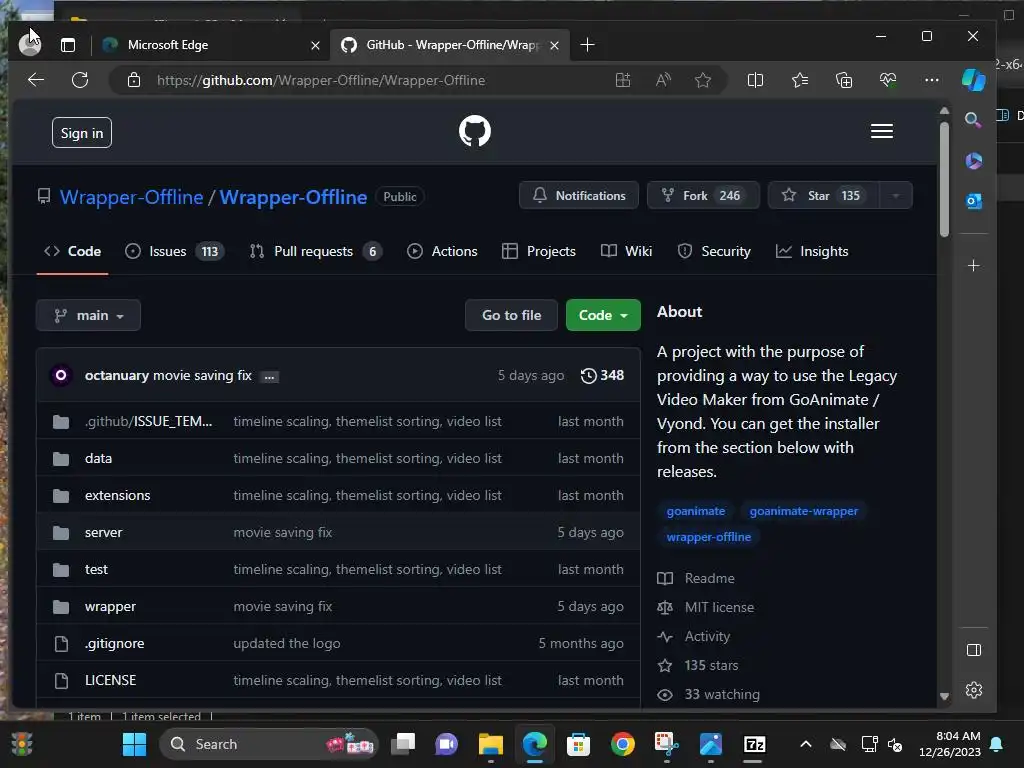Open Windows Start menu
Screen dimensions: 1024x768
pos(135,744)
